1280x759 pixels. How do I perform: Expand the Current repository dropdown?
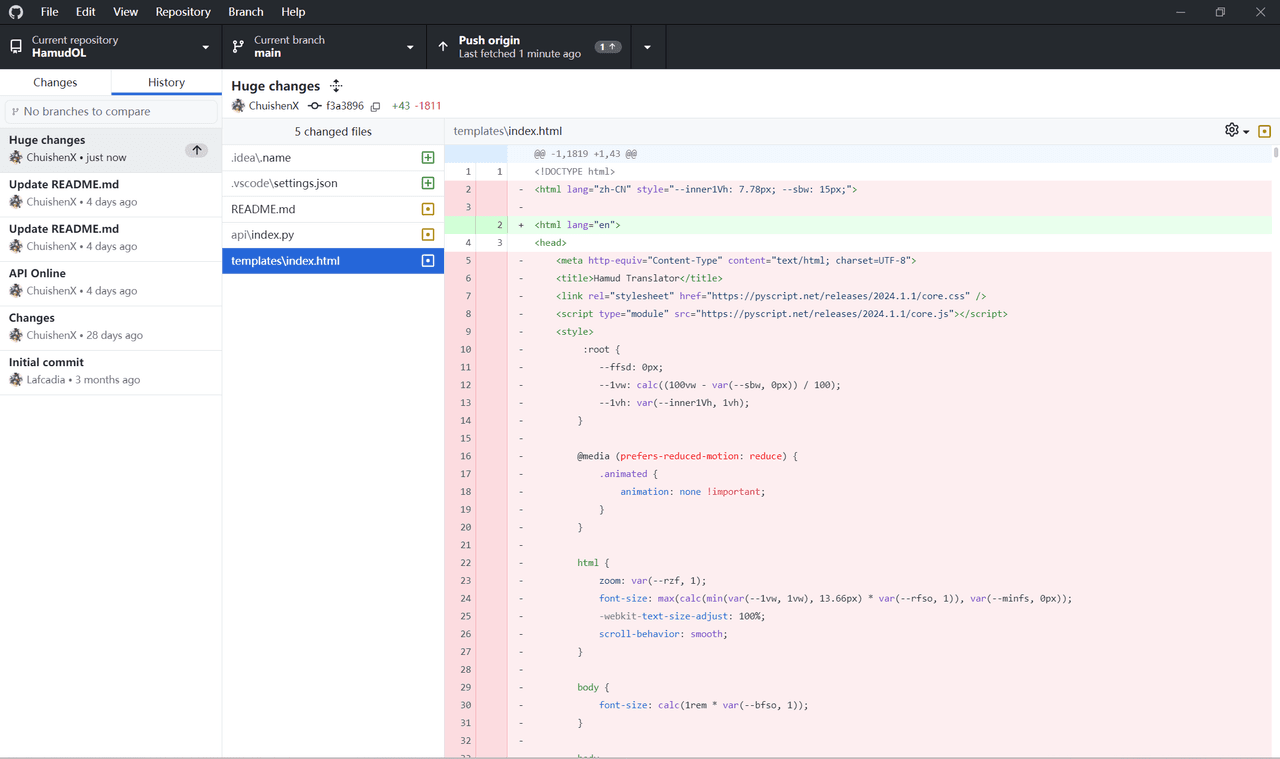pos(110,47)
